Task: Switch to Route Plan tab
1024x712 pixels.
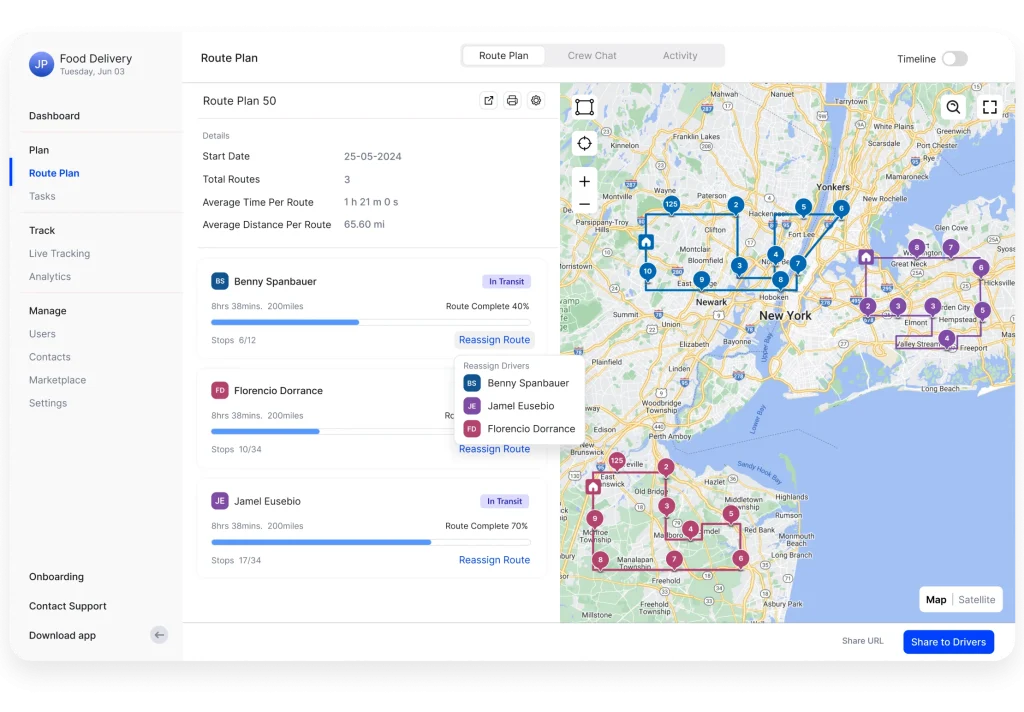Action: pos(504,56)
